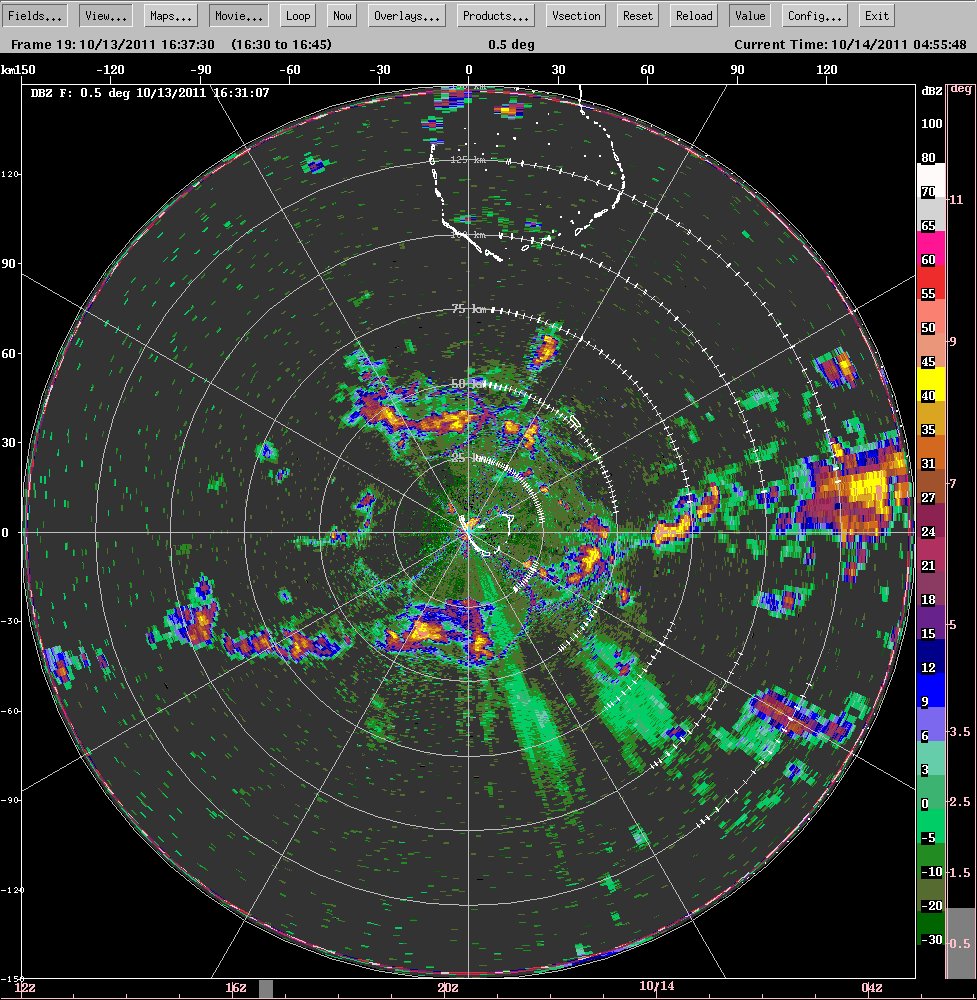Click the 20Z mark on the time axis
This screenshot has height=1000, width=977.
[x=448, y=988]
